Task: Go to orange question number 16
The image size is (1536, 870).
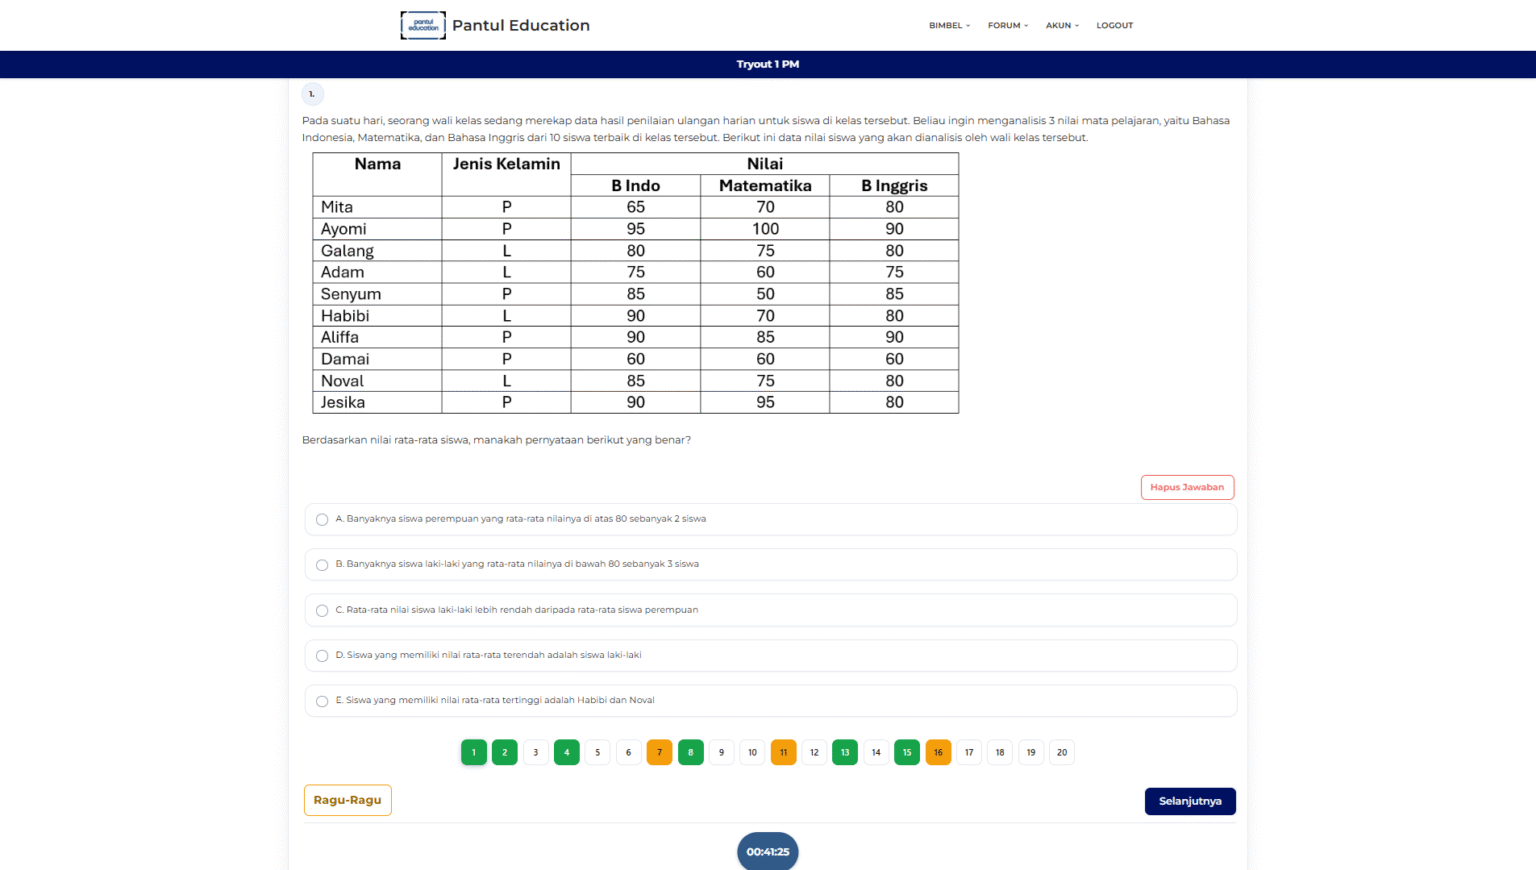Action: [938, 752]
